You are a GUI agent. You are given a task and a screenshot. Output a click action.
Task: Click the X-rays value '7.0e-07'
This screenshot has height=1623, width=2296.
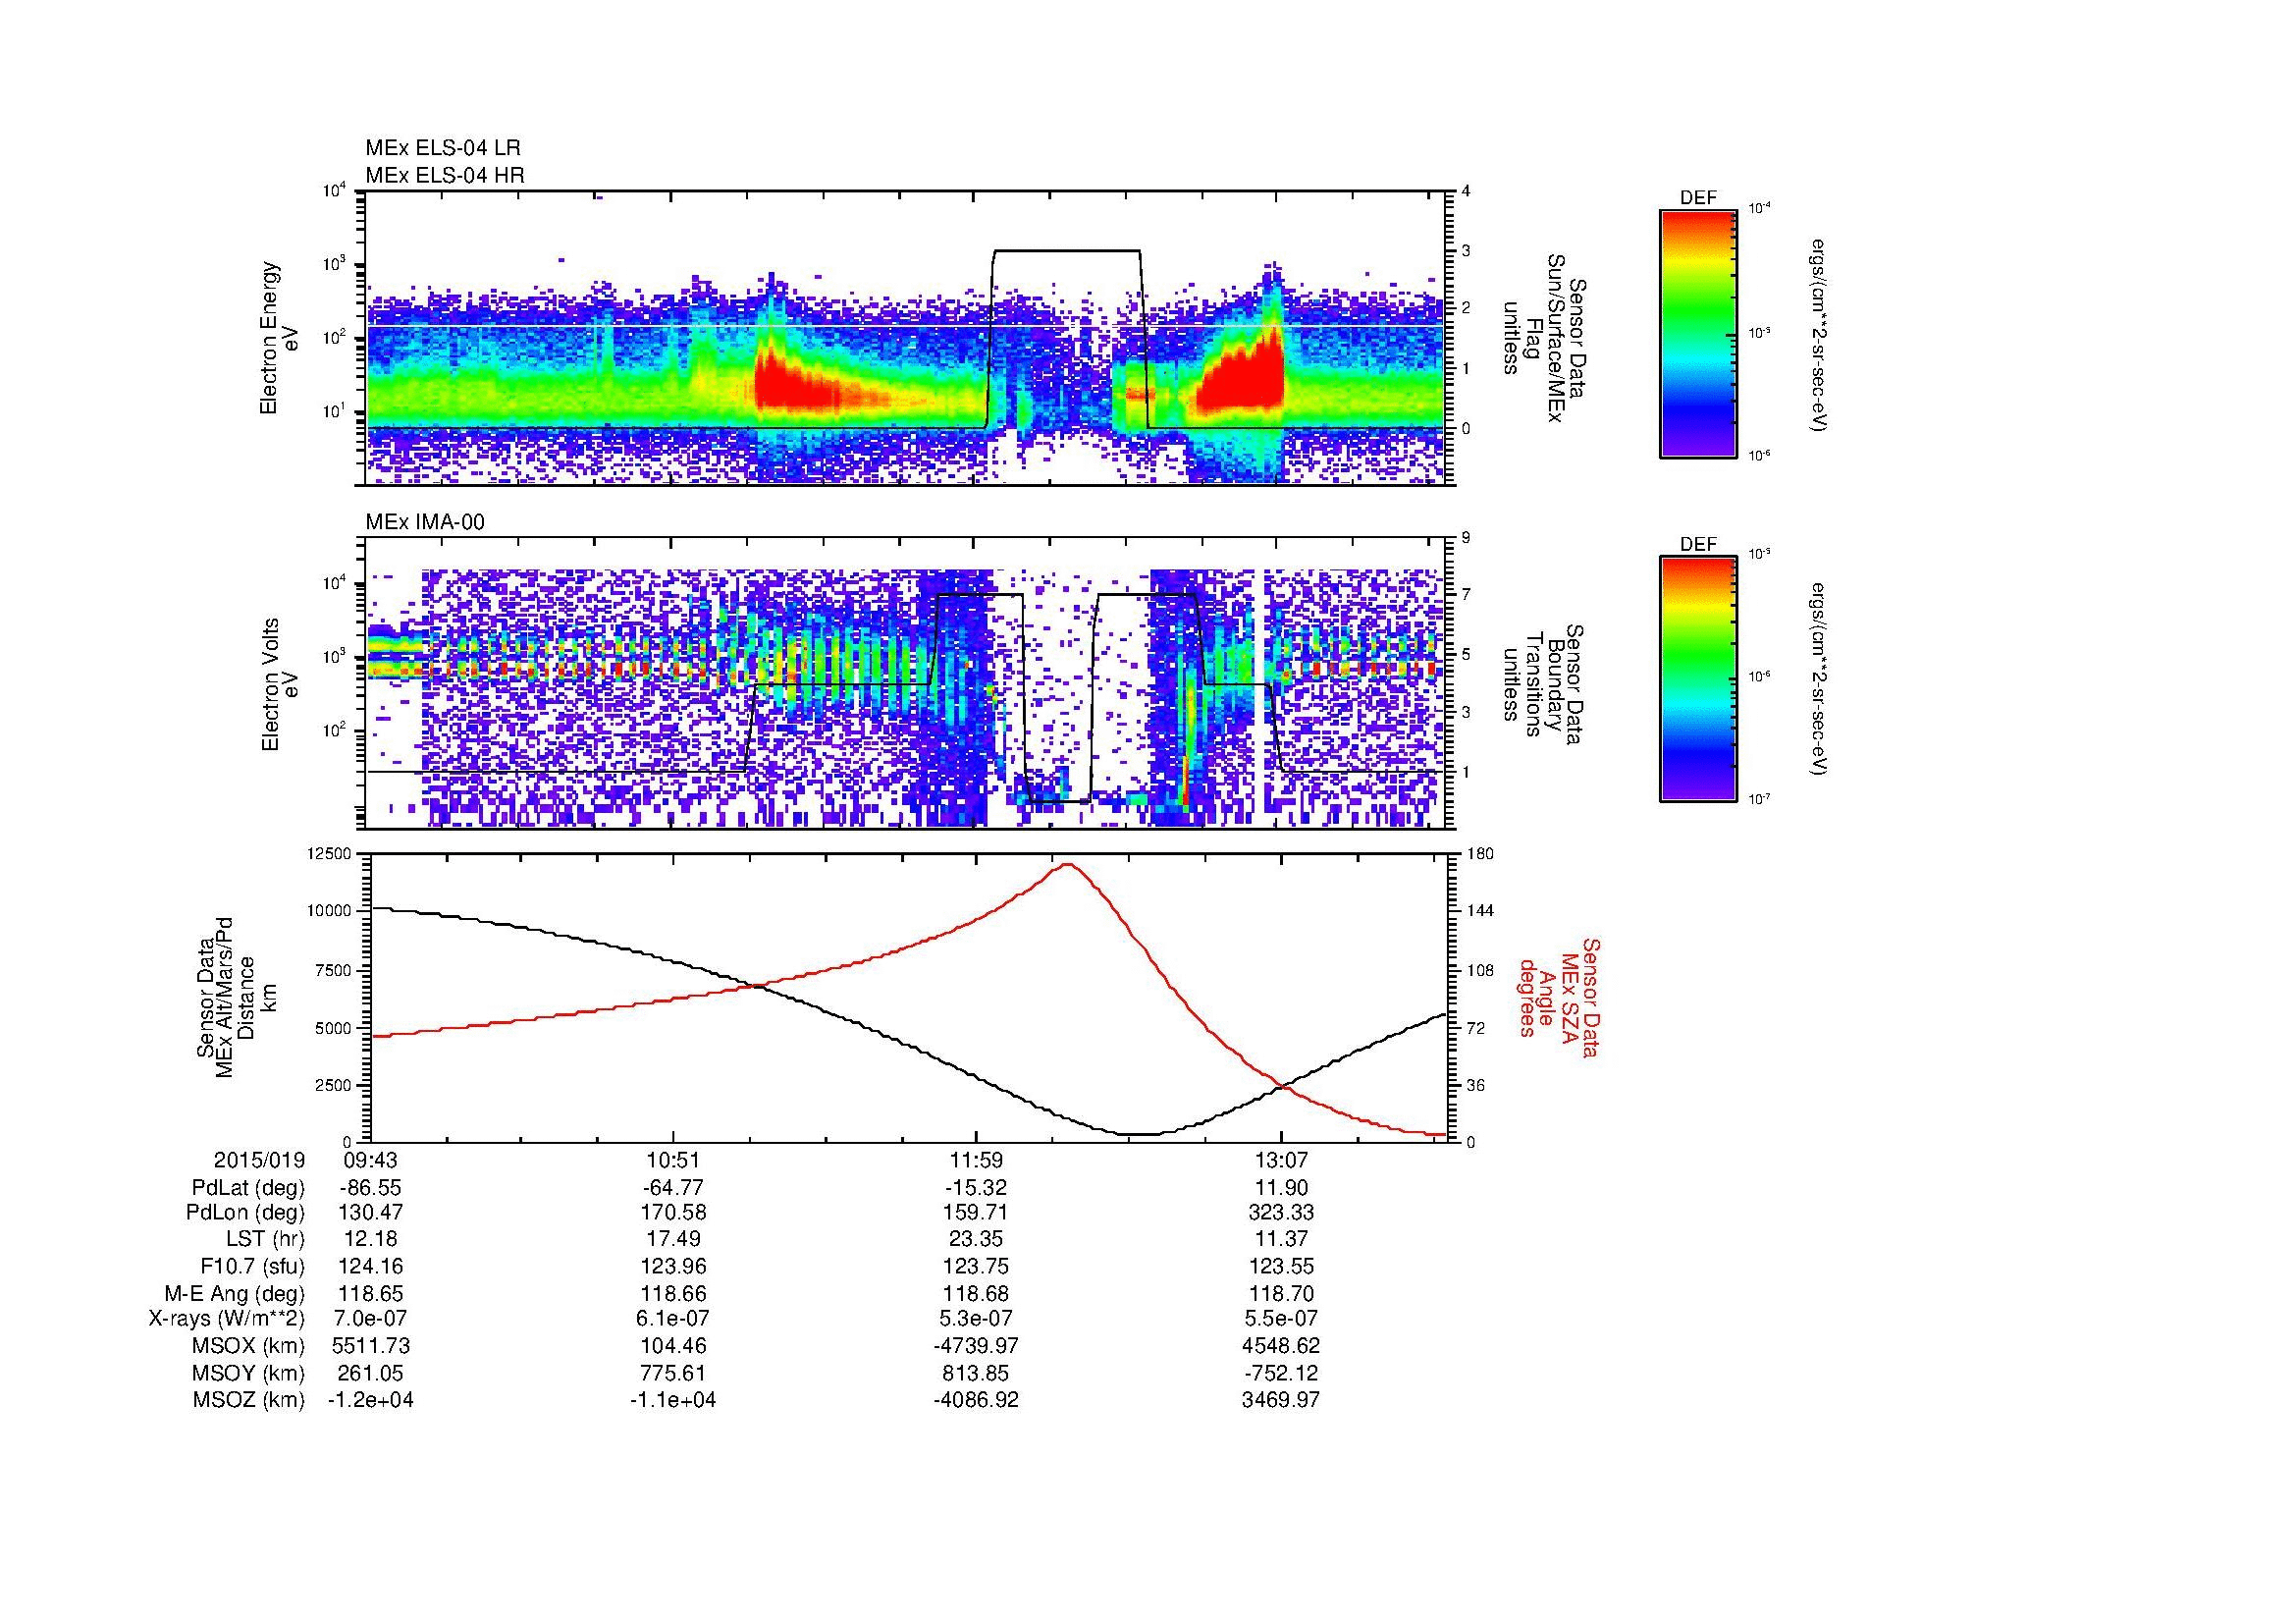click(x=370, y=1320)
